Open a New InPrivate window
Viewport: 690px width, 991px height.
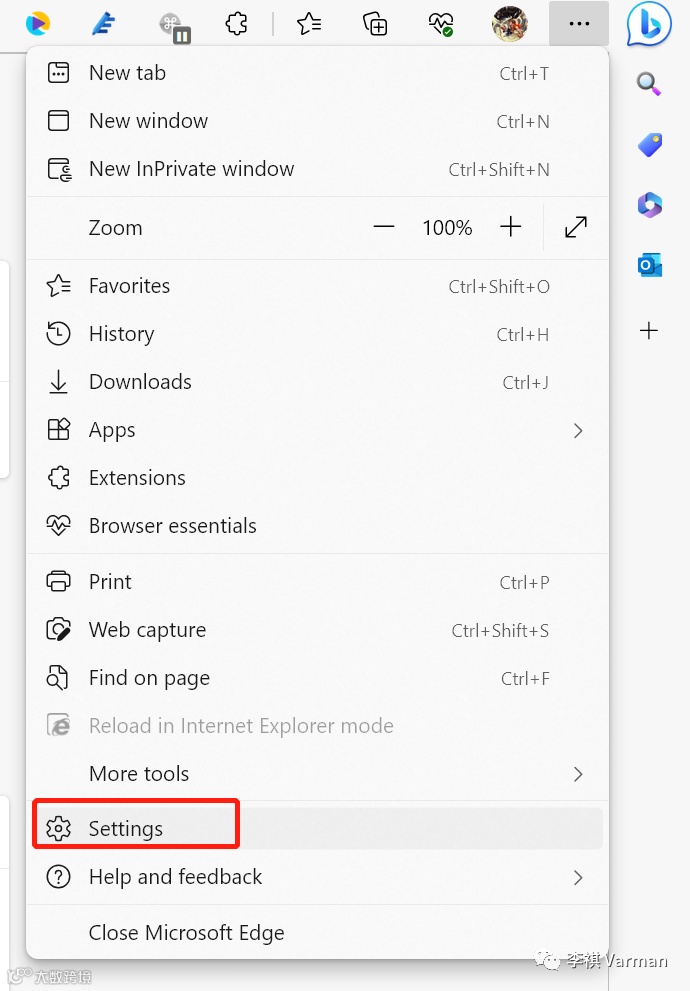point(317,169)
